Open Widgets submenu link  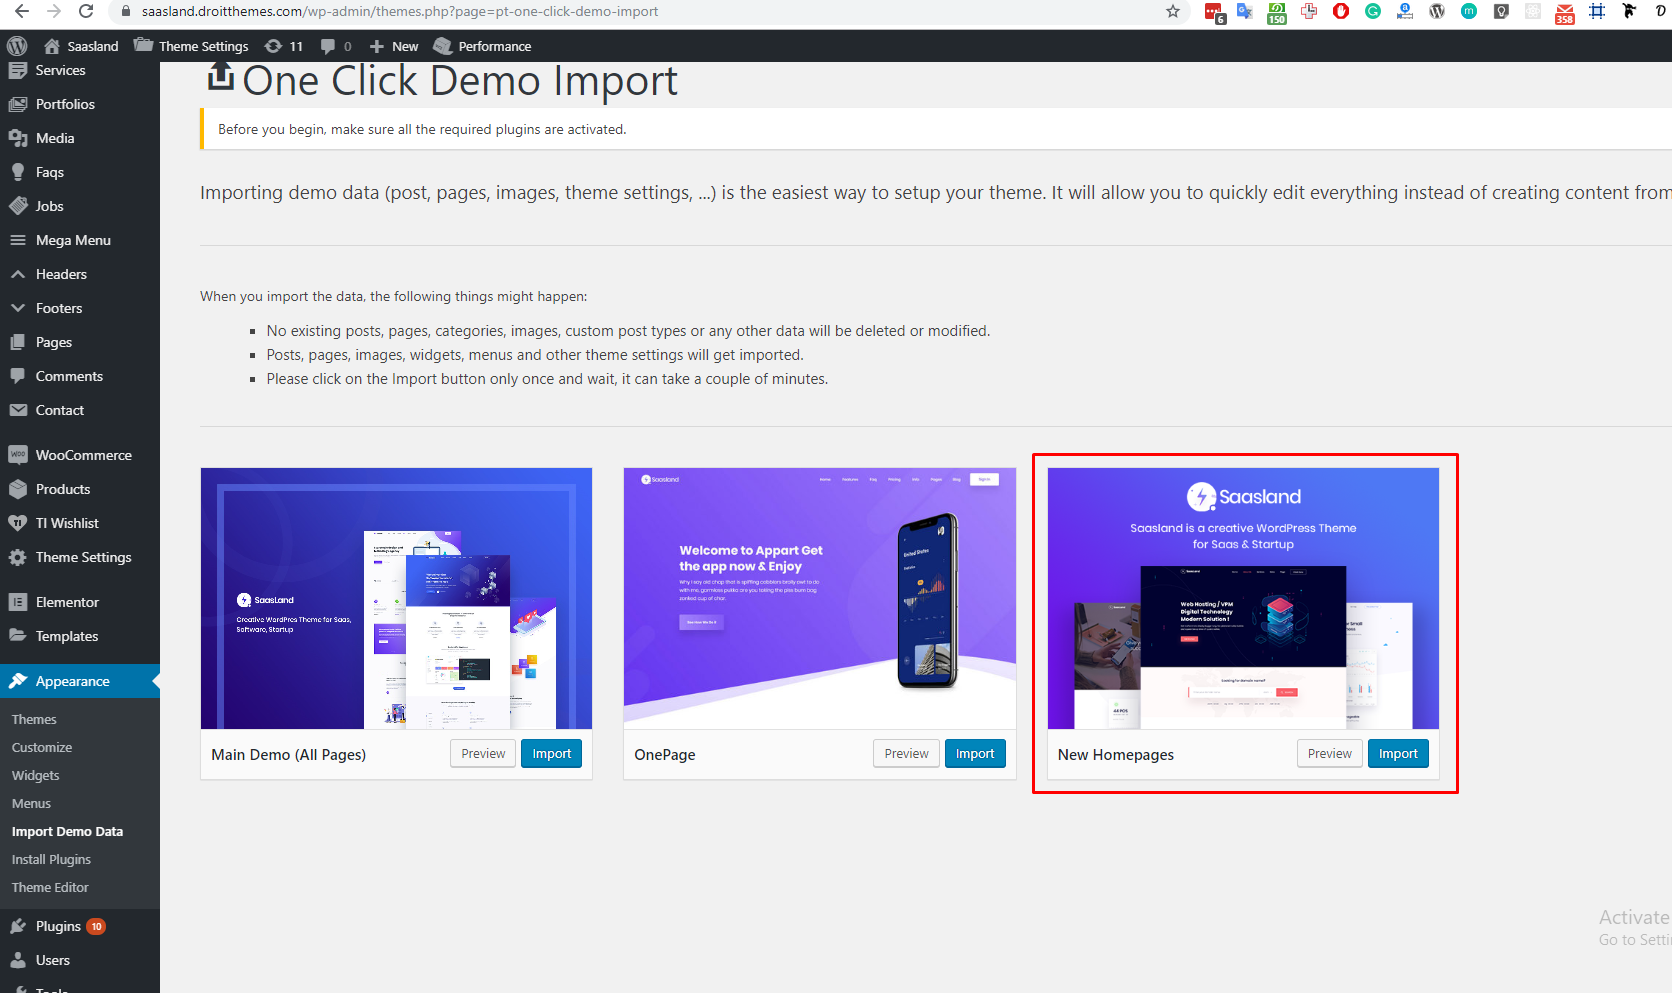[x=36, y=775]
